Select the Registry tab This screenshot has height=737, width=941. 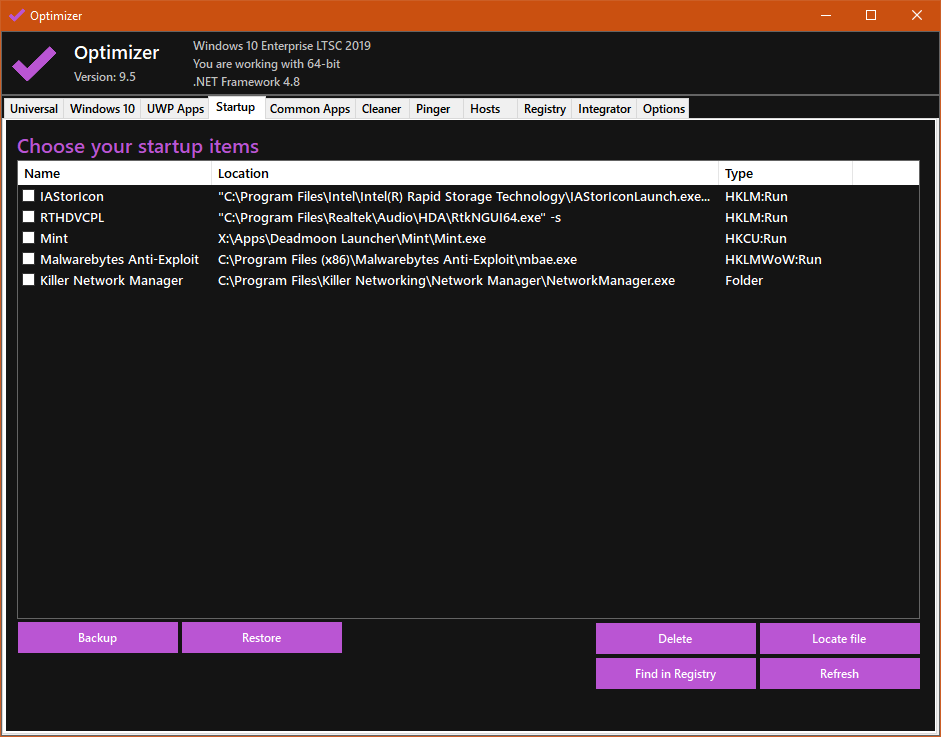pyautogui.click(x=544, y=109)
